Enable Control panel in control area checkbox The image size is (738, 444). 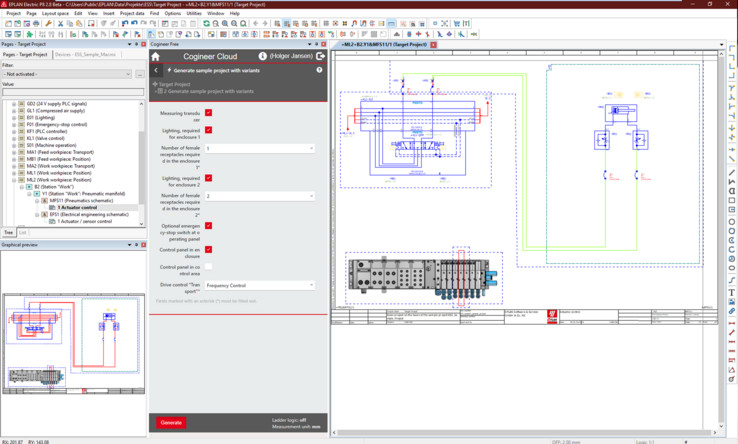click(x=209, y=267)
